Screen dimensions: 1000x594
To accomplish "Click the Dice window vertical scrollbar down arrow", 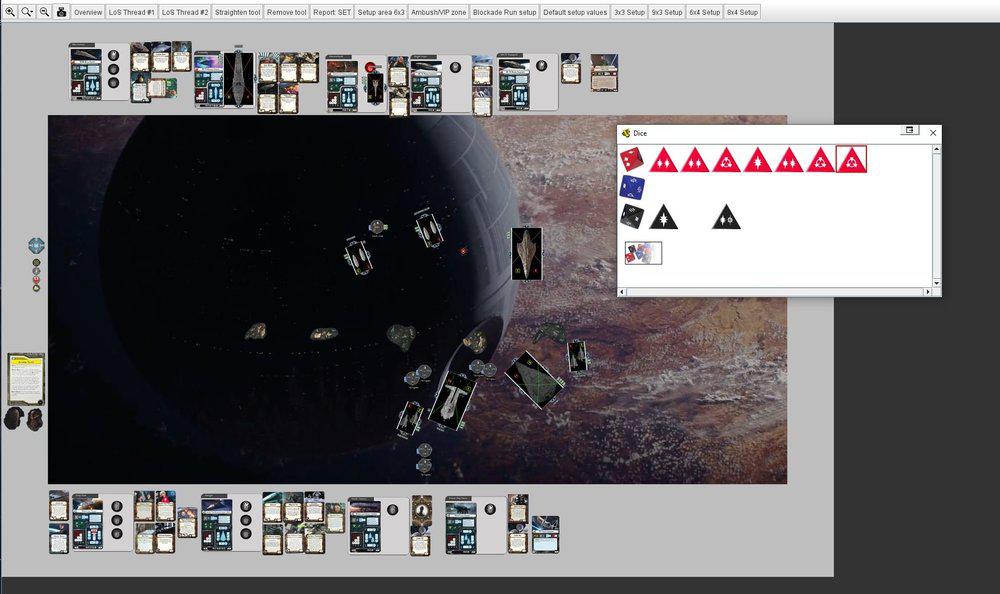I will coord(937,283).
